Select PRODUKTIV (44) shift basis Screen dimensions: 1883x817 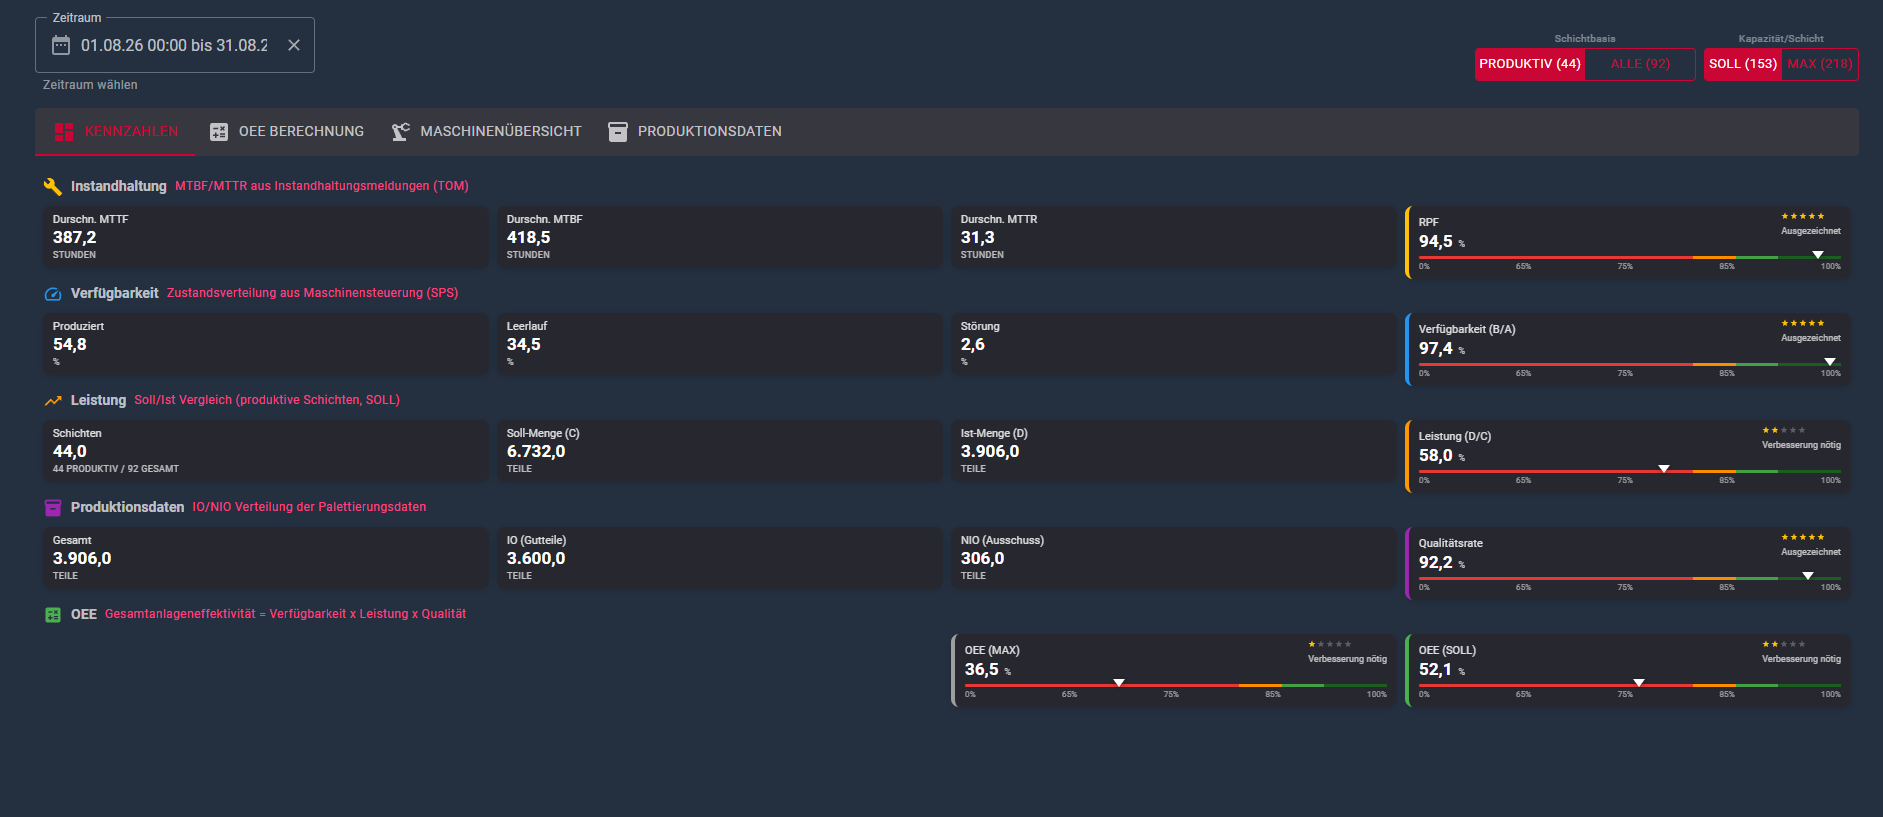1530,64
